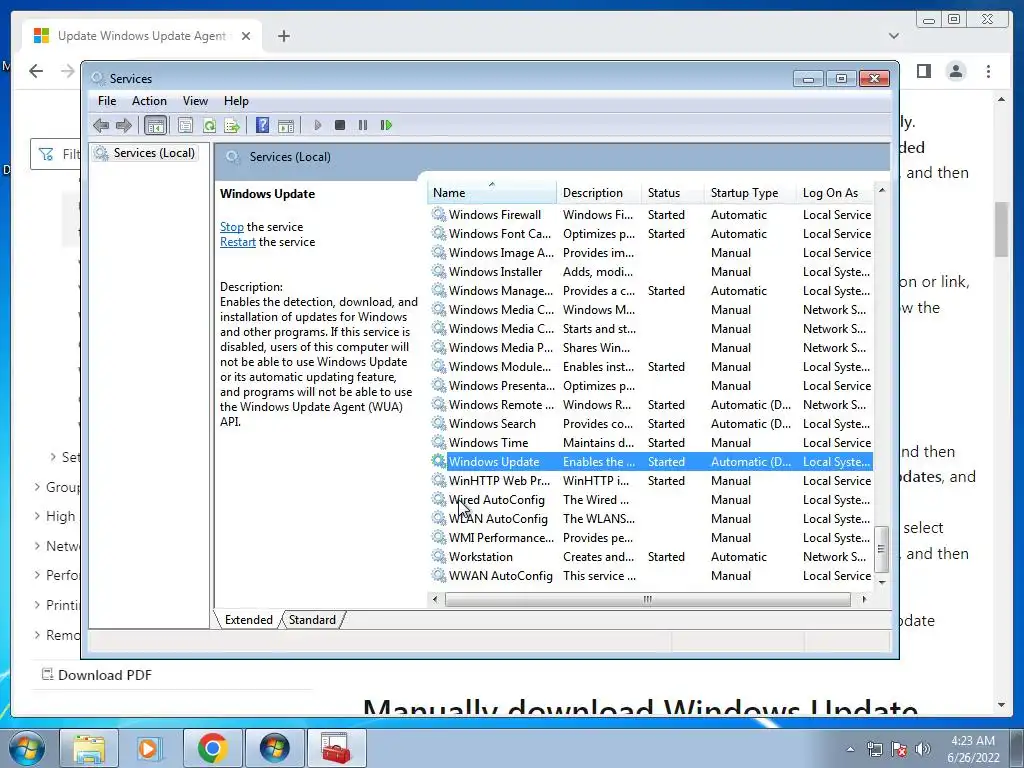The image size is (1024, 768).
Task: Select the Windows Search service row
Action: (651, 423)
